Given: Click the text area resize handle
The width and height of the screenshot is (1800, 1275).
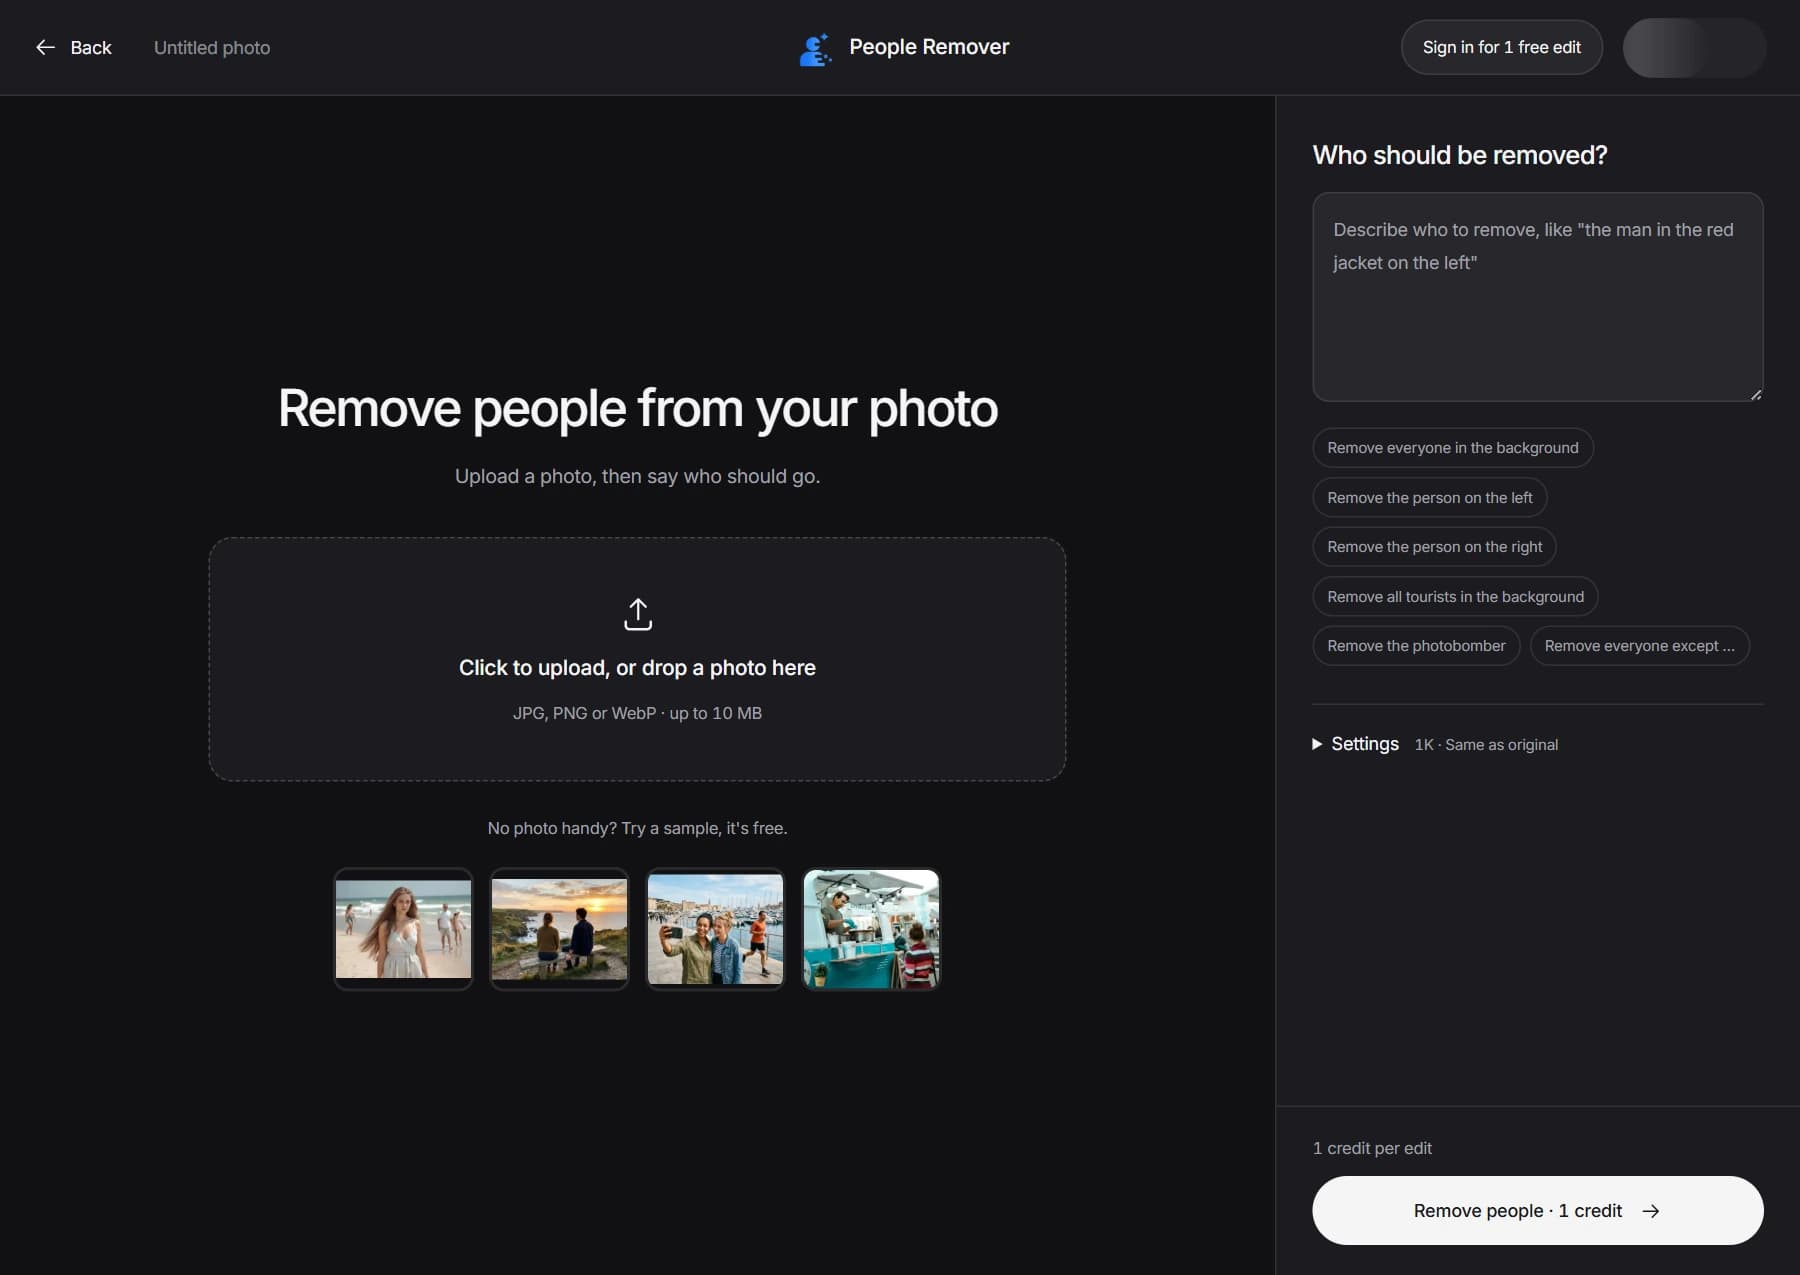Looking at the screenshot, I should (x=1756, y=394).
